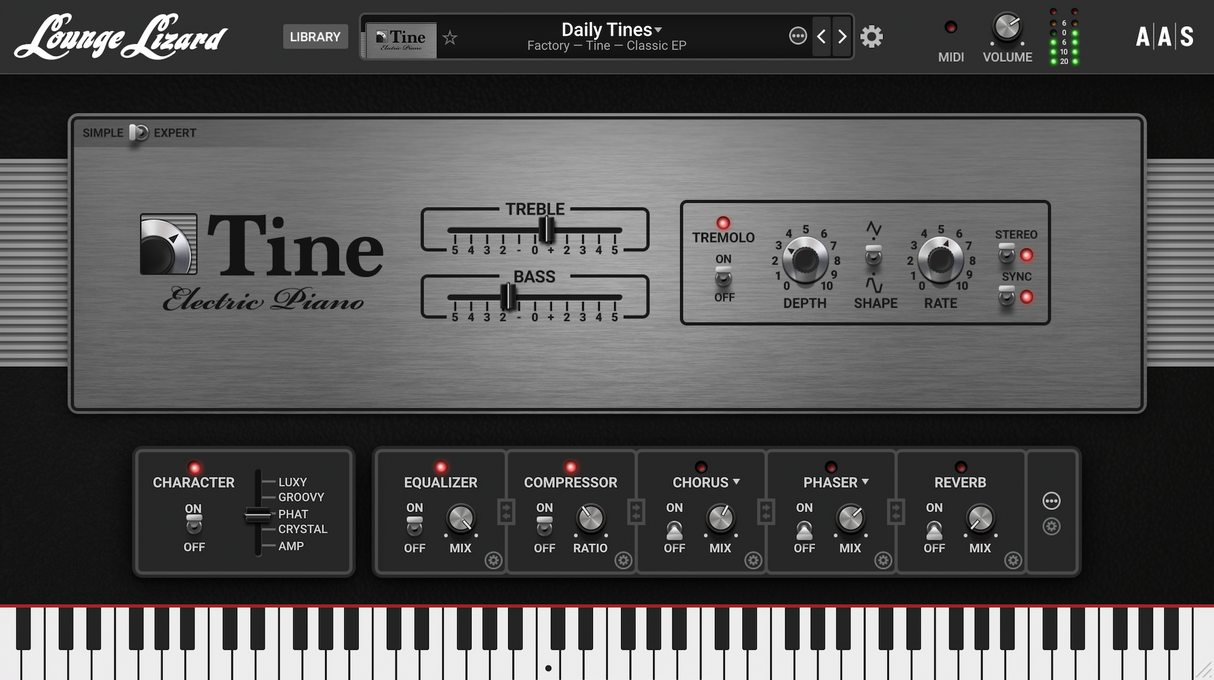
Task: Open Equalizer settings gear icon
Action: 493,560
